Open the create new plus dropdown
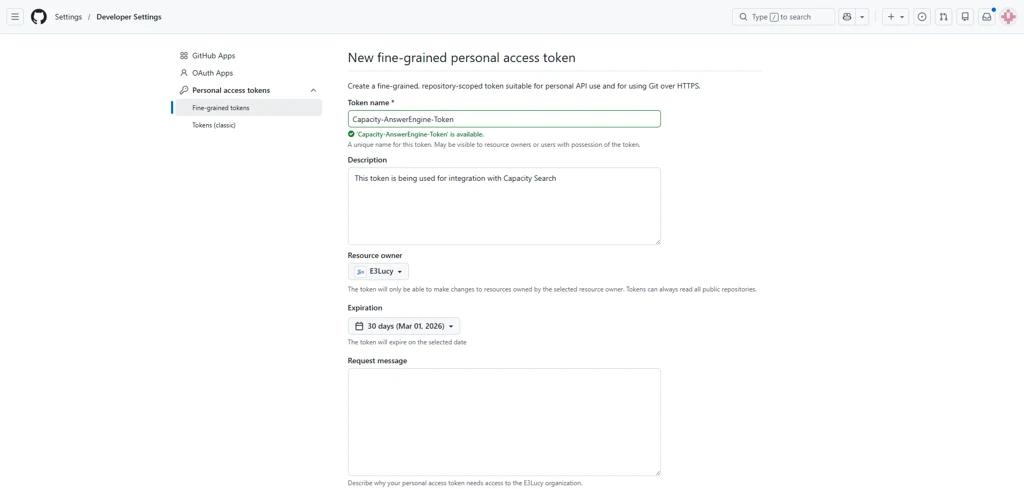Image resolution: width=1024 pixels, height=489 pixels. [x=895, y=17]
